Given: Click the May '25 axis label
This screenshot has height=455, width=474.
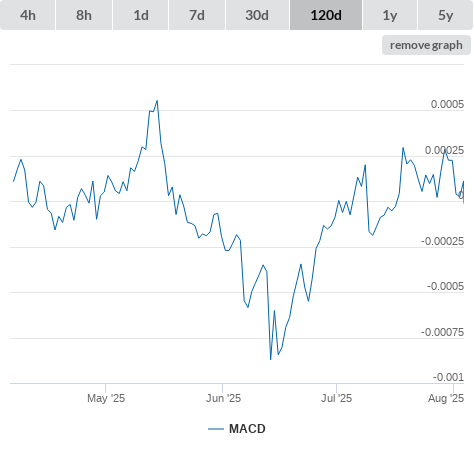Looking at the screenshot, I should (106, 398).
